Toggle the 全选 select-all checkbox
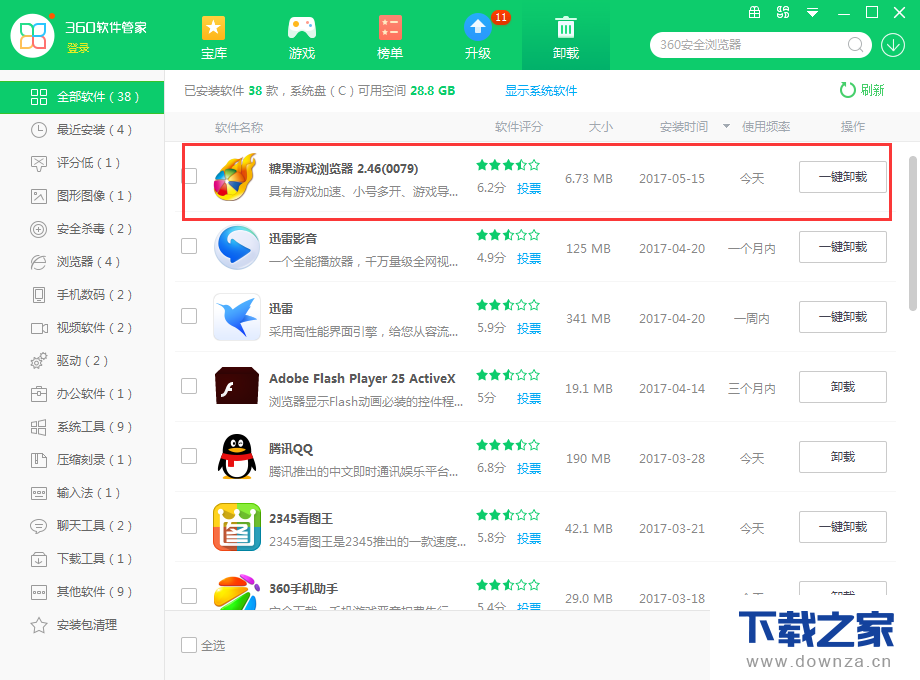This screenshot has height=680, width=920. [189, 645]
